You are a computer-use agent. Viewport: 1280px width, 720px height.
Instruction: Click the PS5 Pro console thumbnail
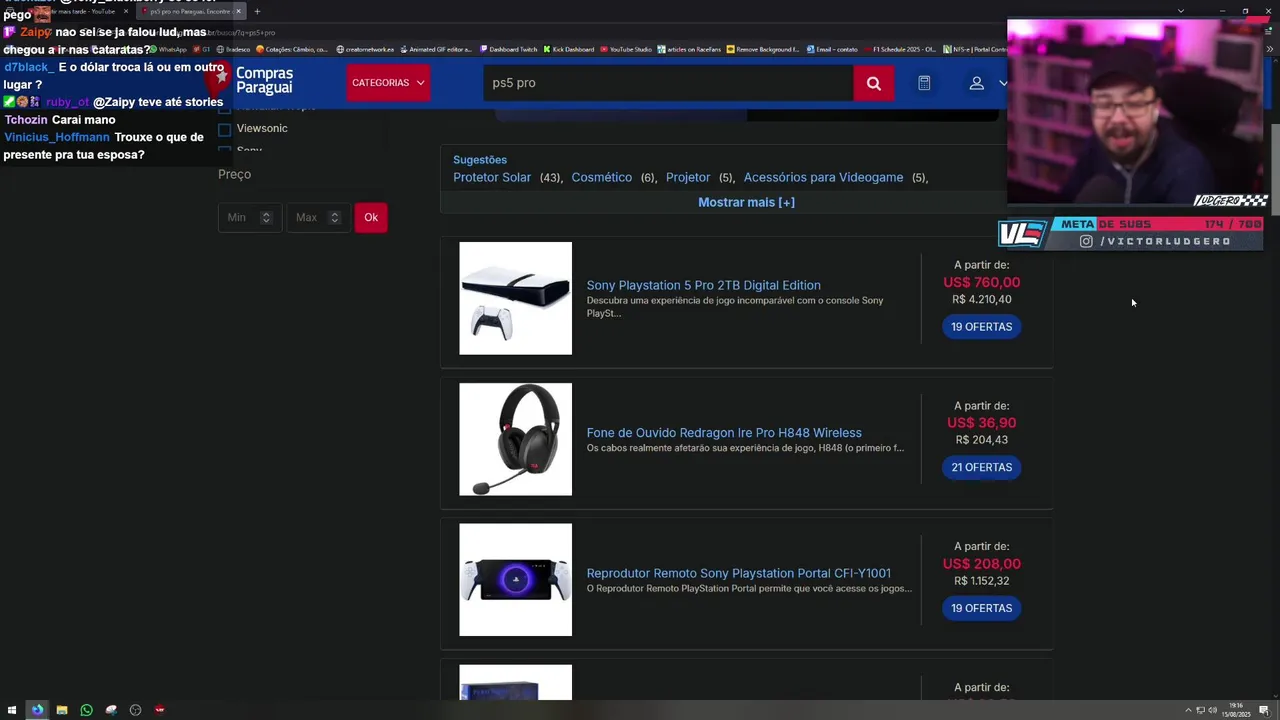[515, 298]
